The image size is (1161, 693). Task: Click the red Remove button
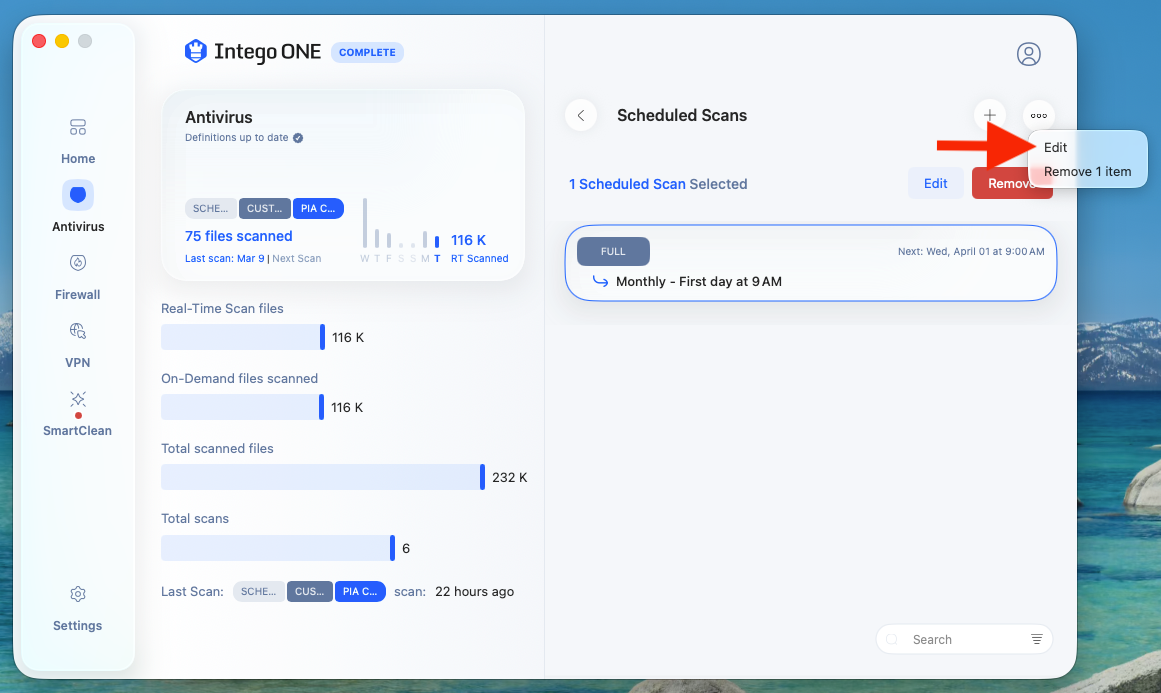(1011, 183)
